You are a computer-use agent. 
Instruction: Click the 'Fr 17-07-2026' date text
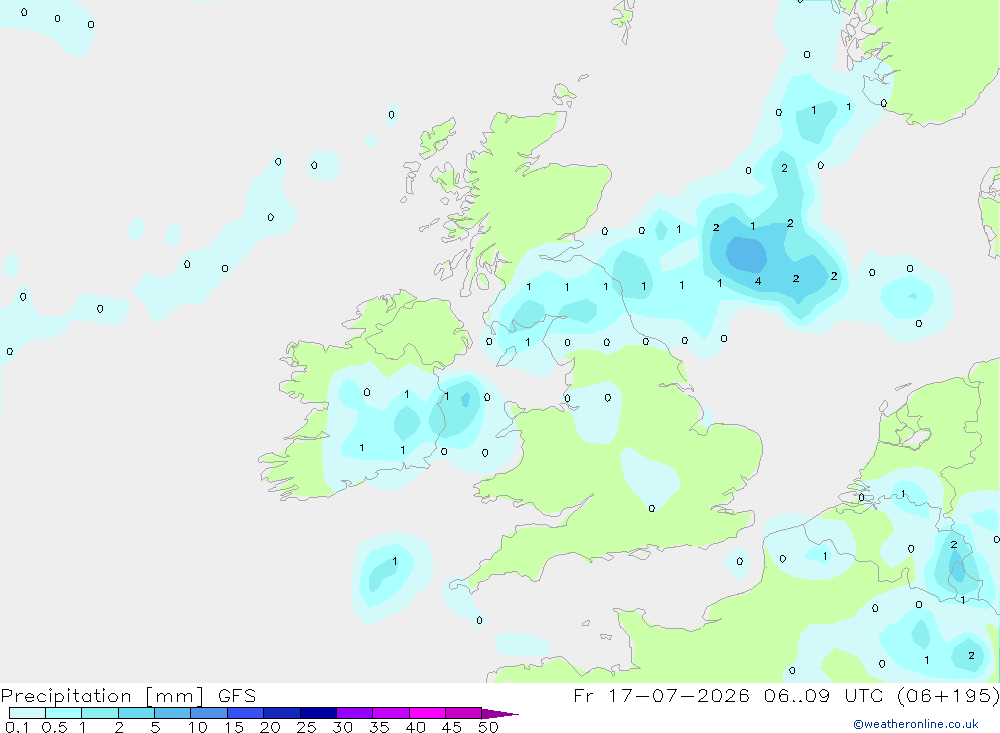(x=661, y=695)
